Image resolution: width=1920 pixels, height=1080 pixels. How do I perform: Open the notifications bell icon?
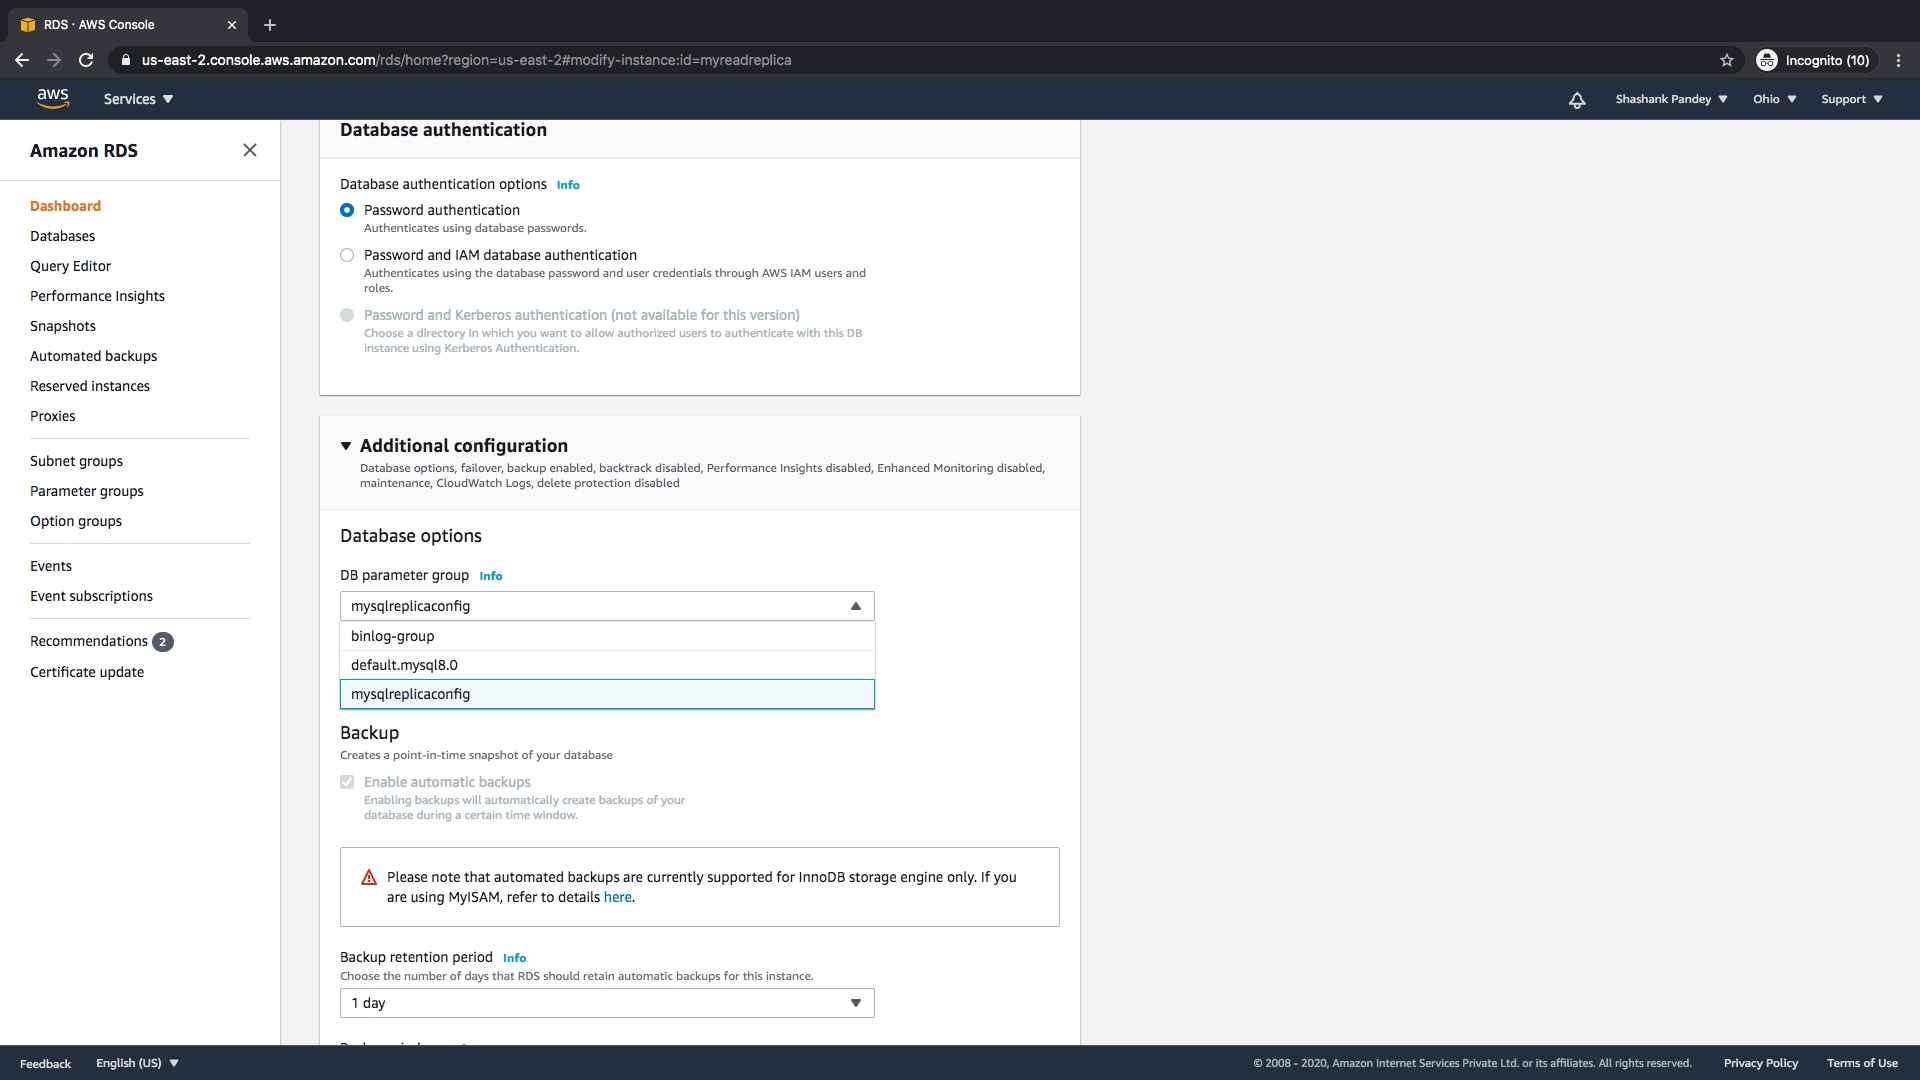click(1577, 99)
